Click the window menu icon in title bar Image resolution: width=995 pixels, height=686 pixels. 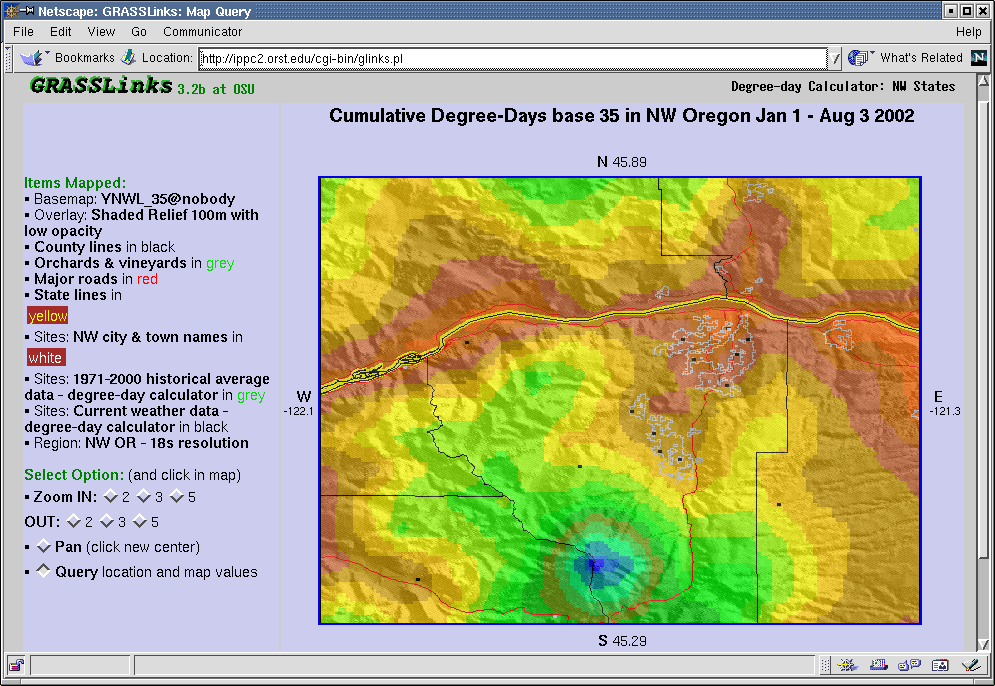11,11
